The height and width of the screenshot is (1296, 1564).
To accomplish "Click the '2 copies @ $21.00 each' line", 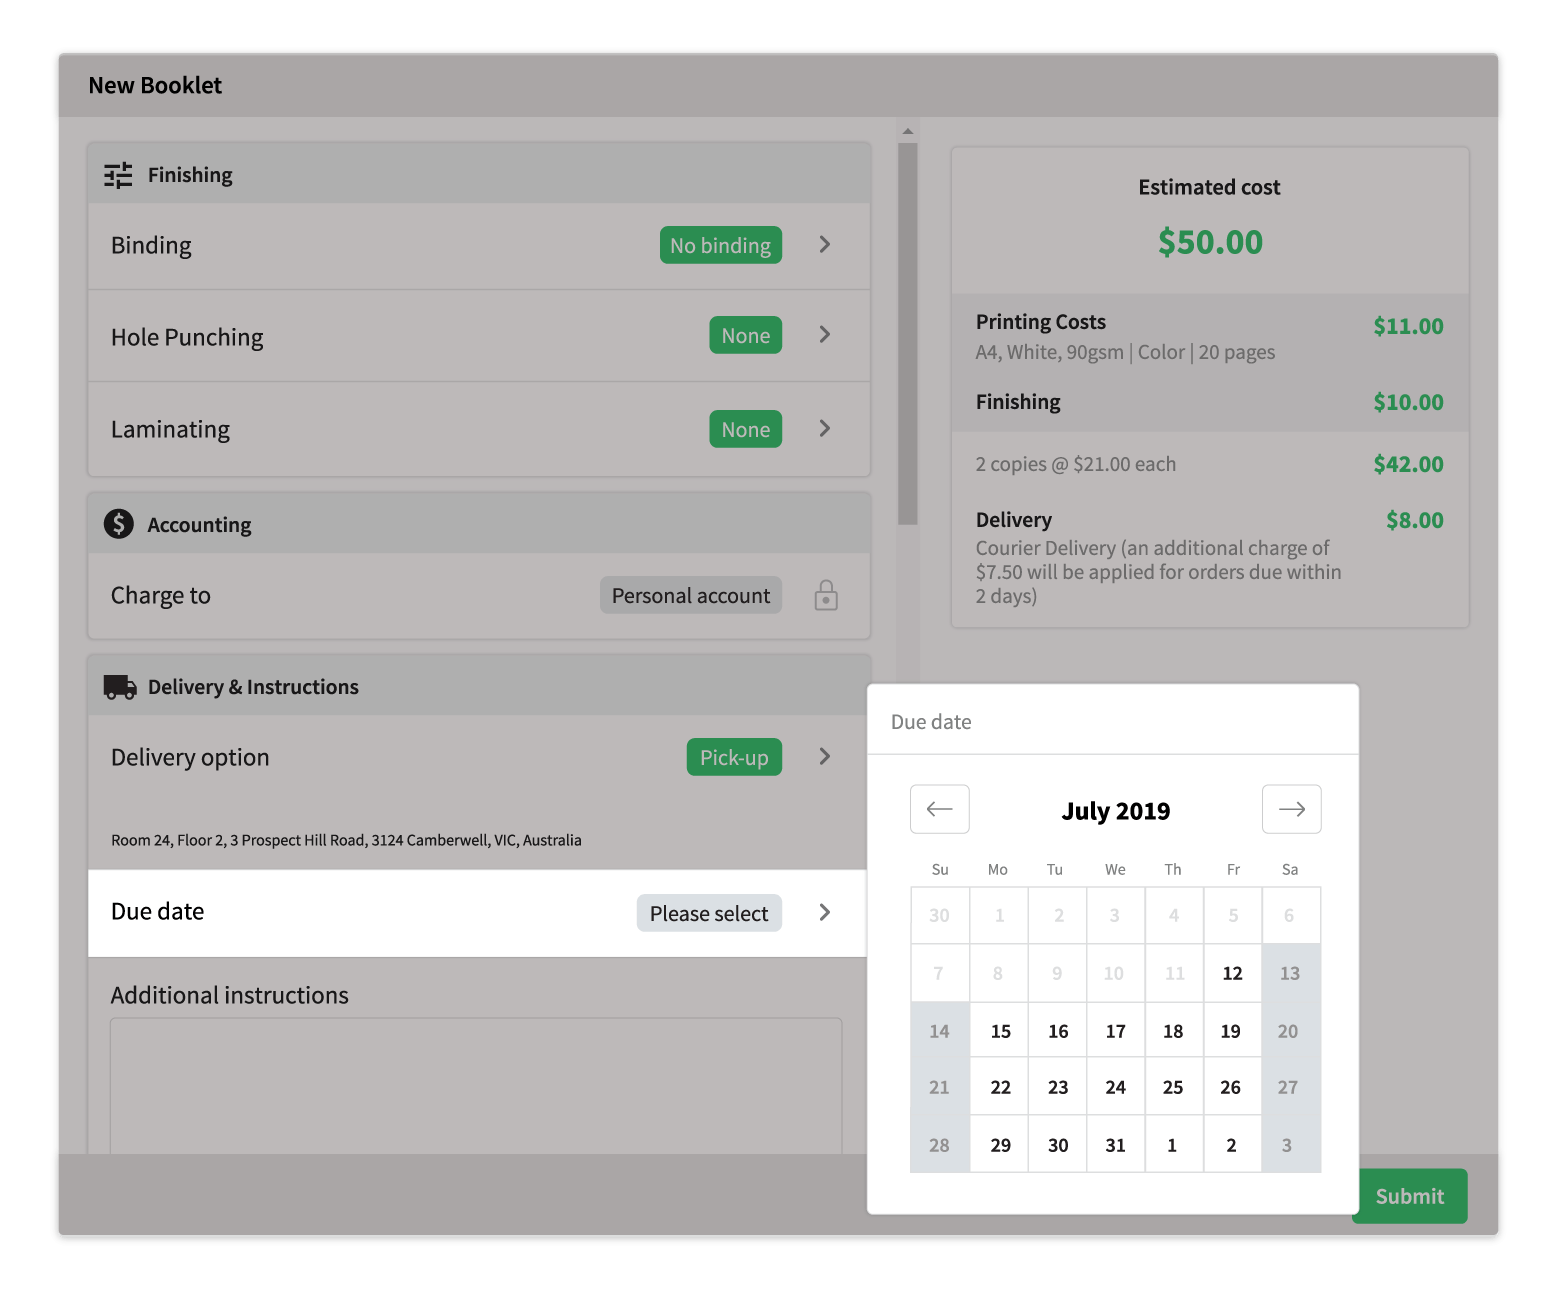I will pyautogui.click(x=1076, y=464).
